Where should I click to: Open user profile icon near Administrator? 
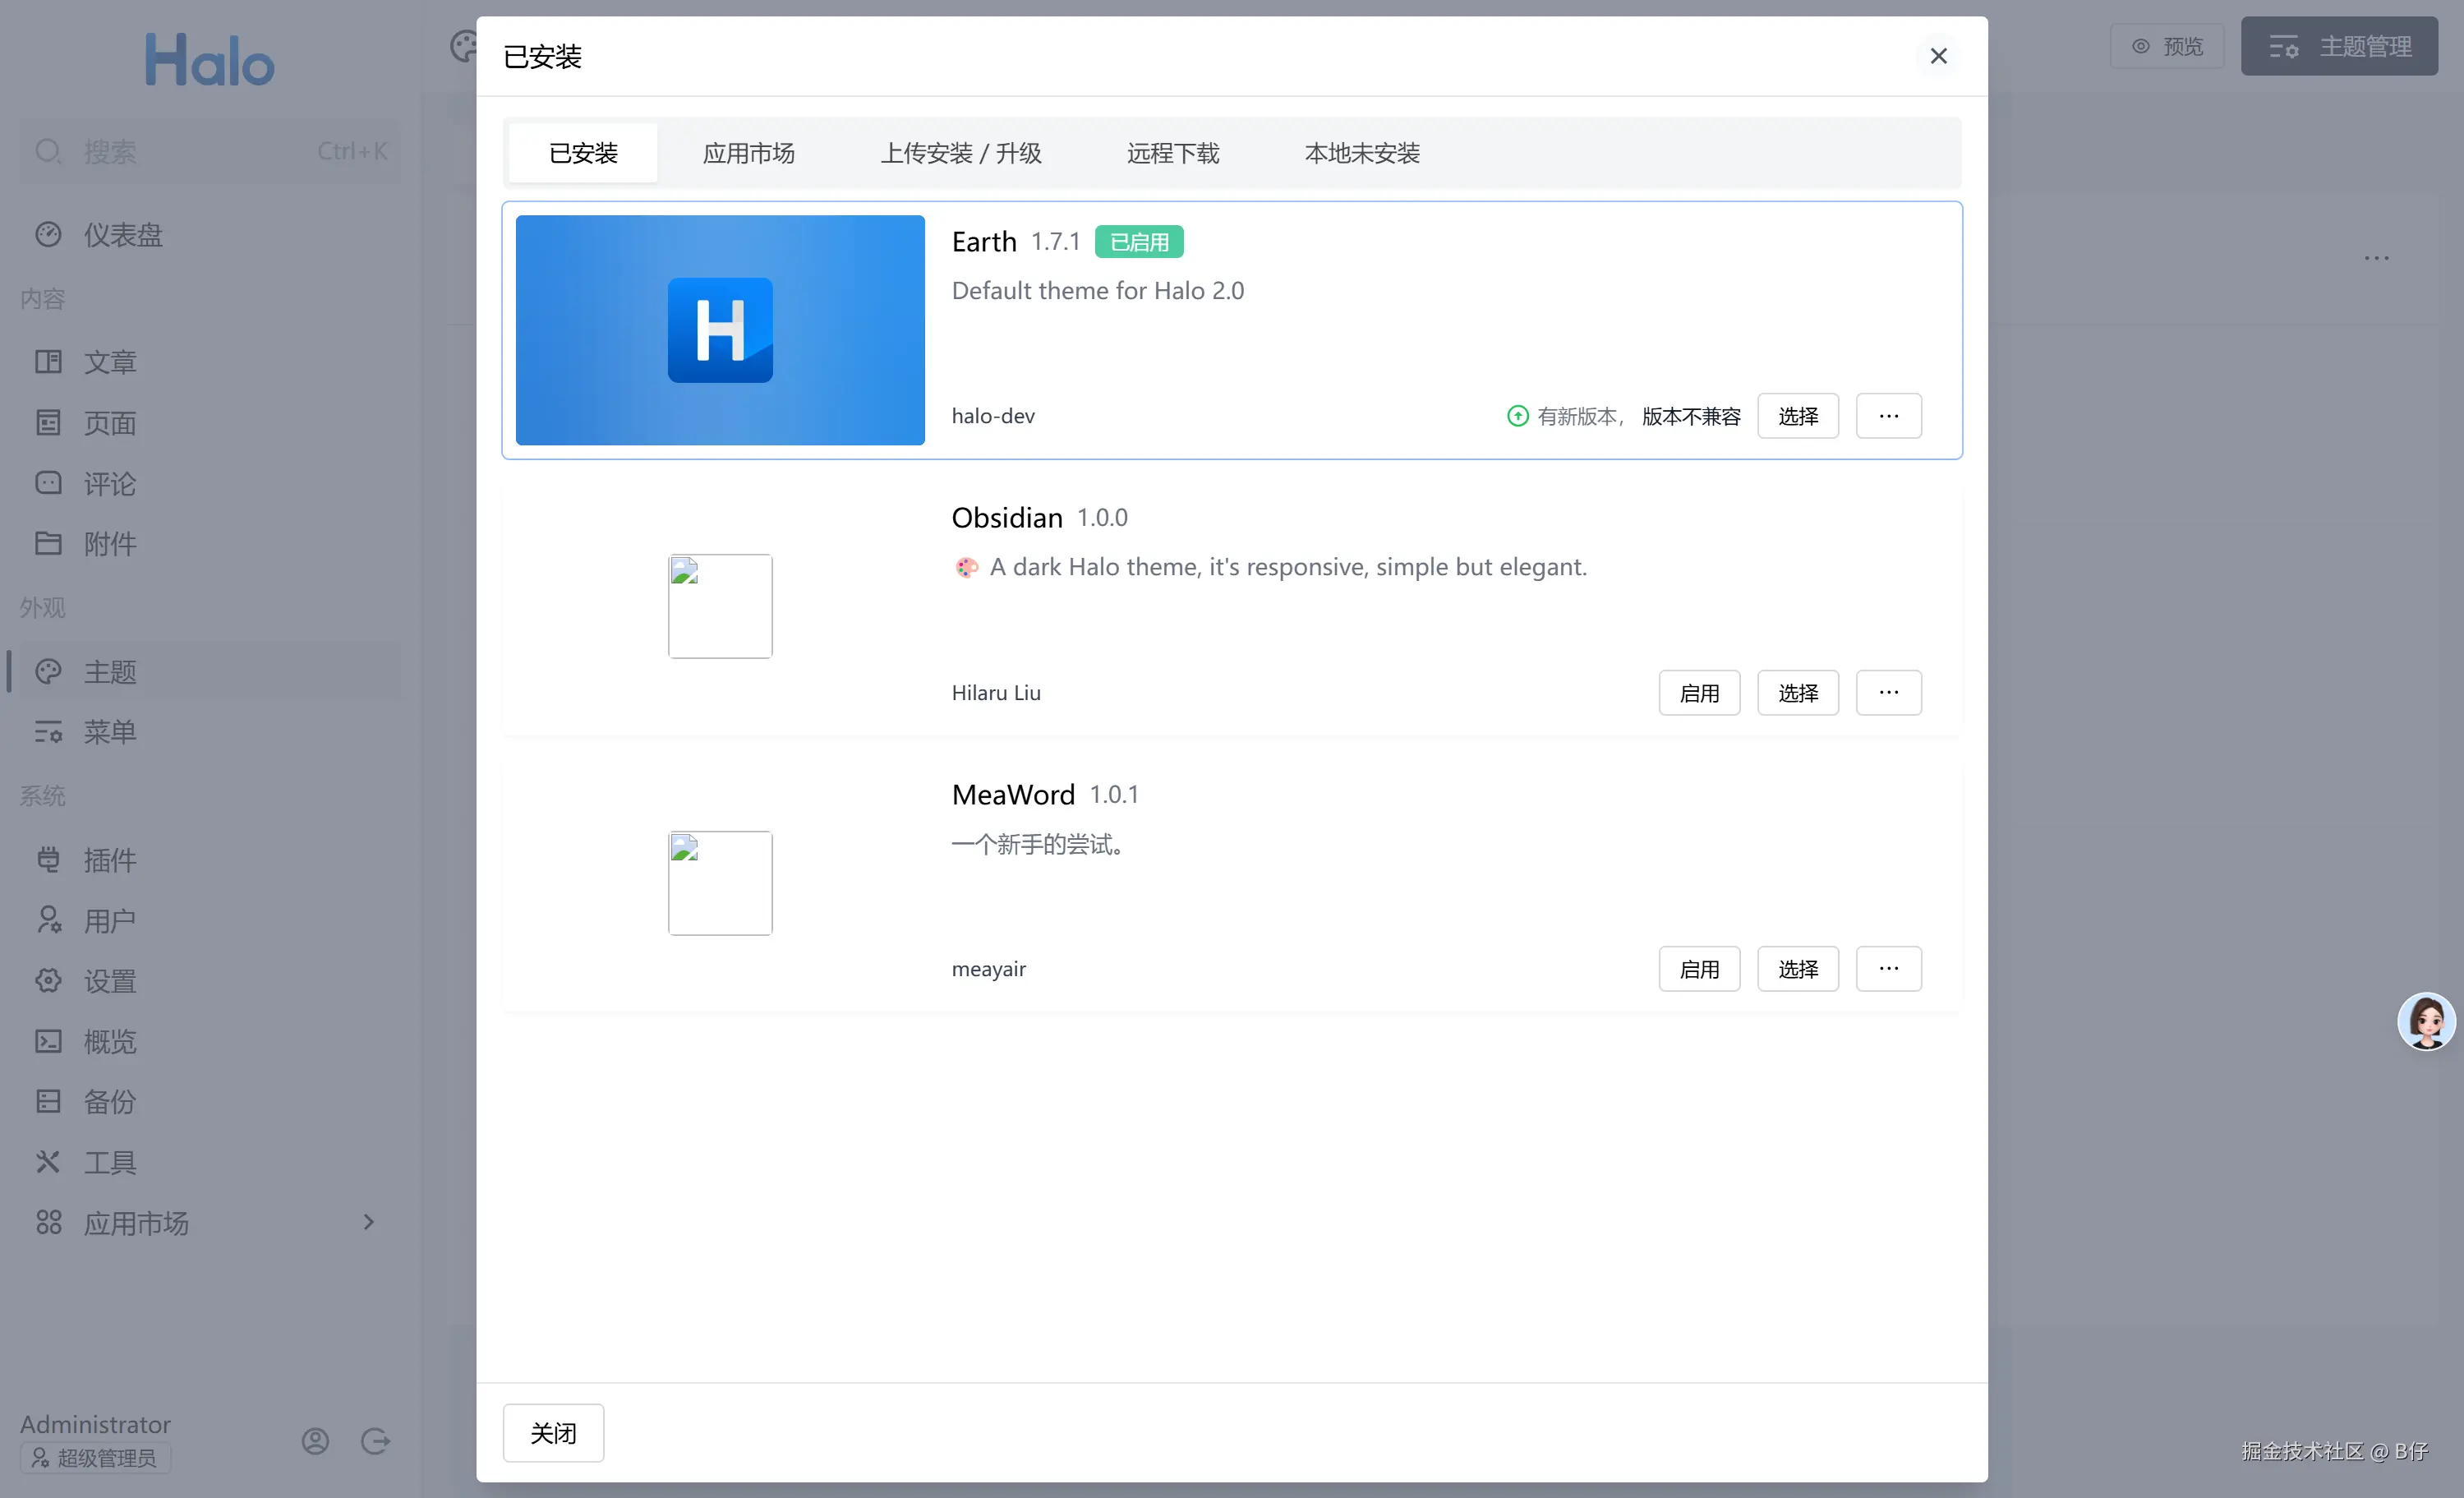click(315, 1440)
